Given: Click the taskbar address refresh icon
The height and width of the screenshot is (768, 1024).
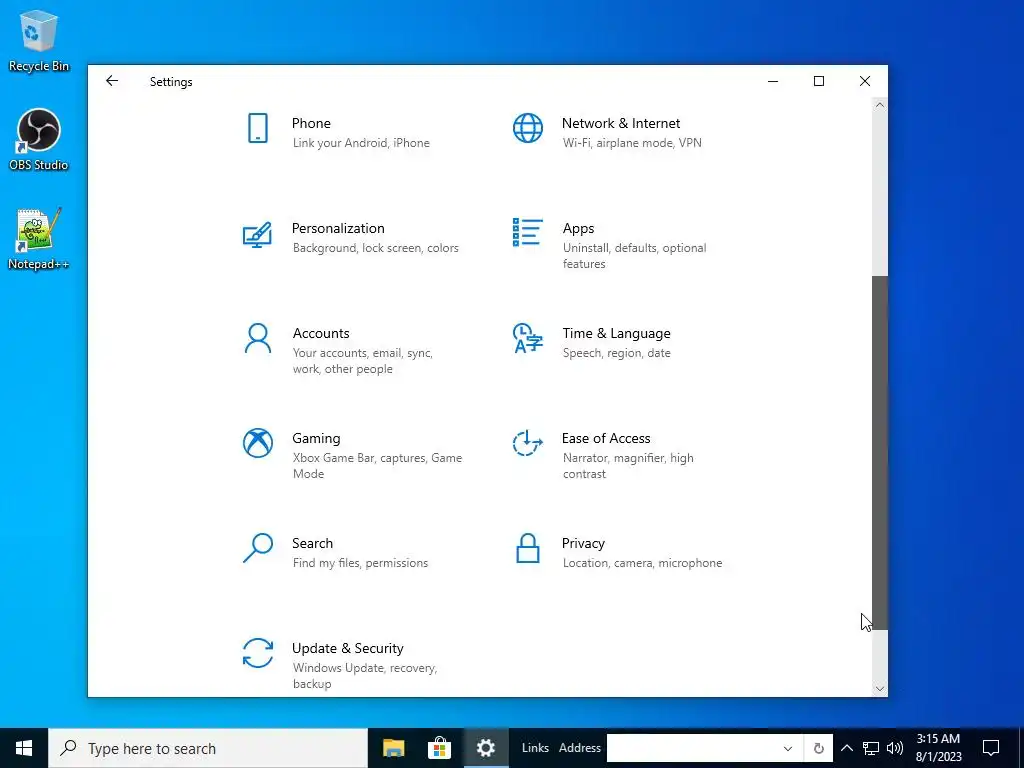Looking at the screenshot, I should pos(818,748).
